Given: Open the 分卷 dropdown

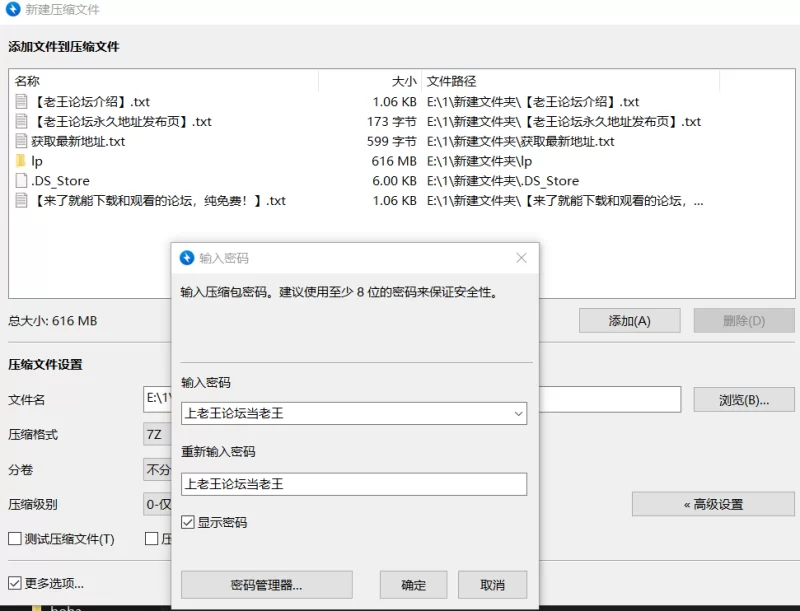Looking at the screenshot, I should pos(157,470).
